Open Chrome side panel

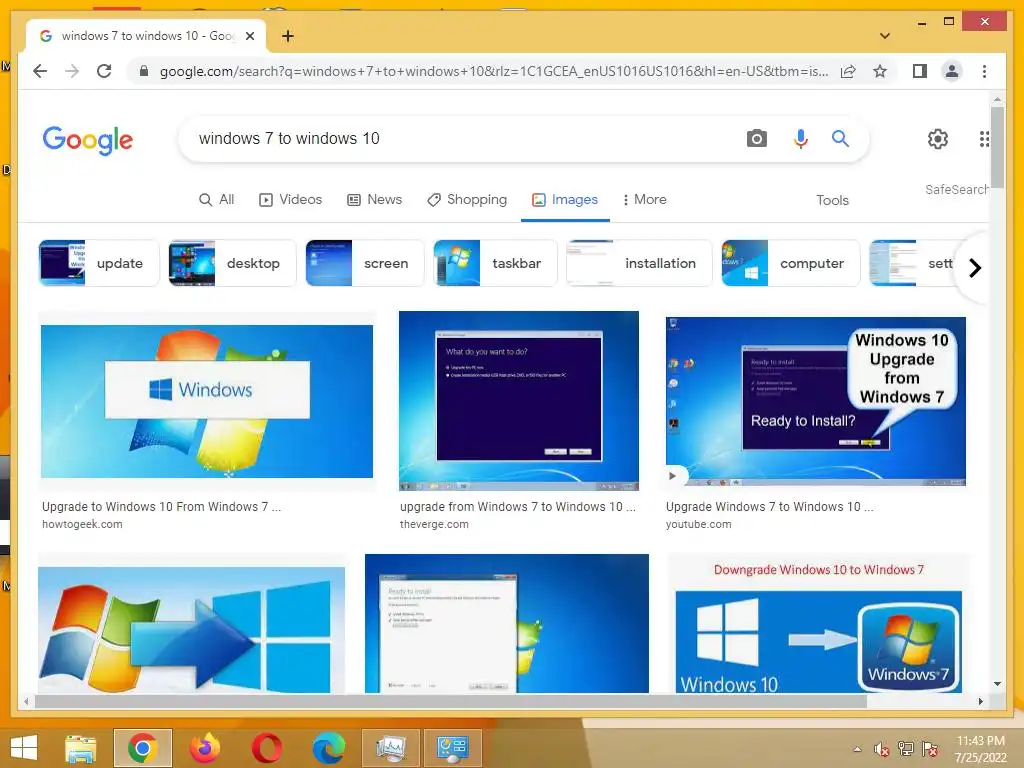pyautogui.click(x=920, y=71)
